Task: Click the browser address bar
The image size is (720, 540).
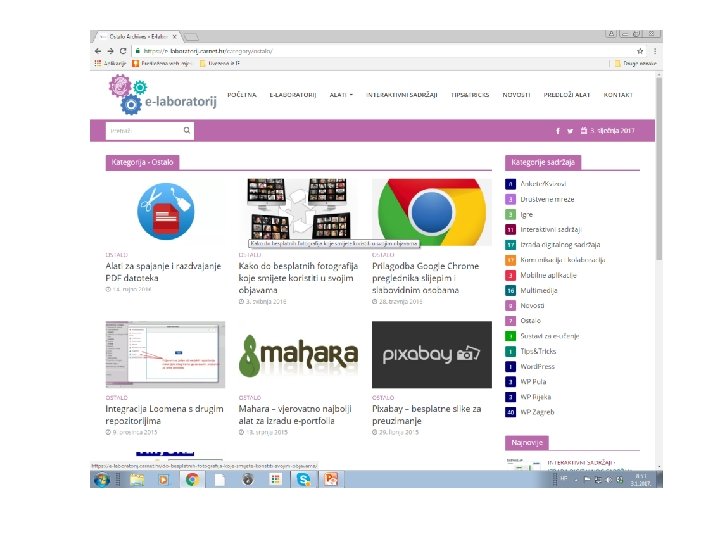Action: 386,51
